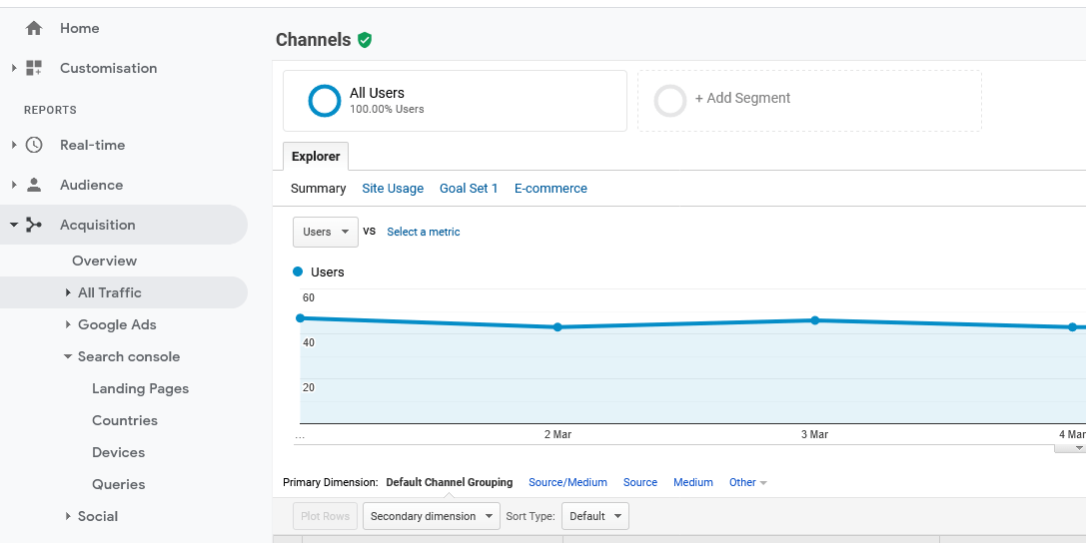
Task: Select Source/Medium as primary dimension
Action: (567, 483)
